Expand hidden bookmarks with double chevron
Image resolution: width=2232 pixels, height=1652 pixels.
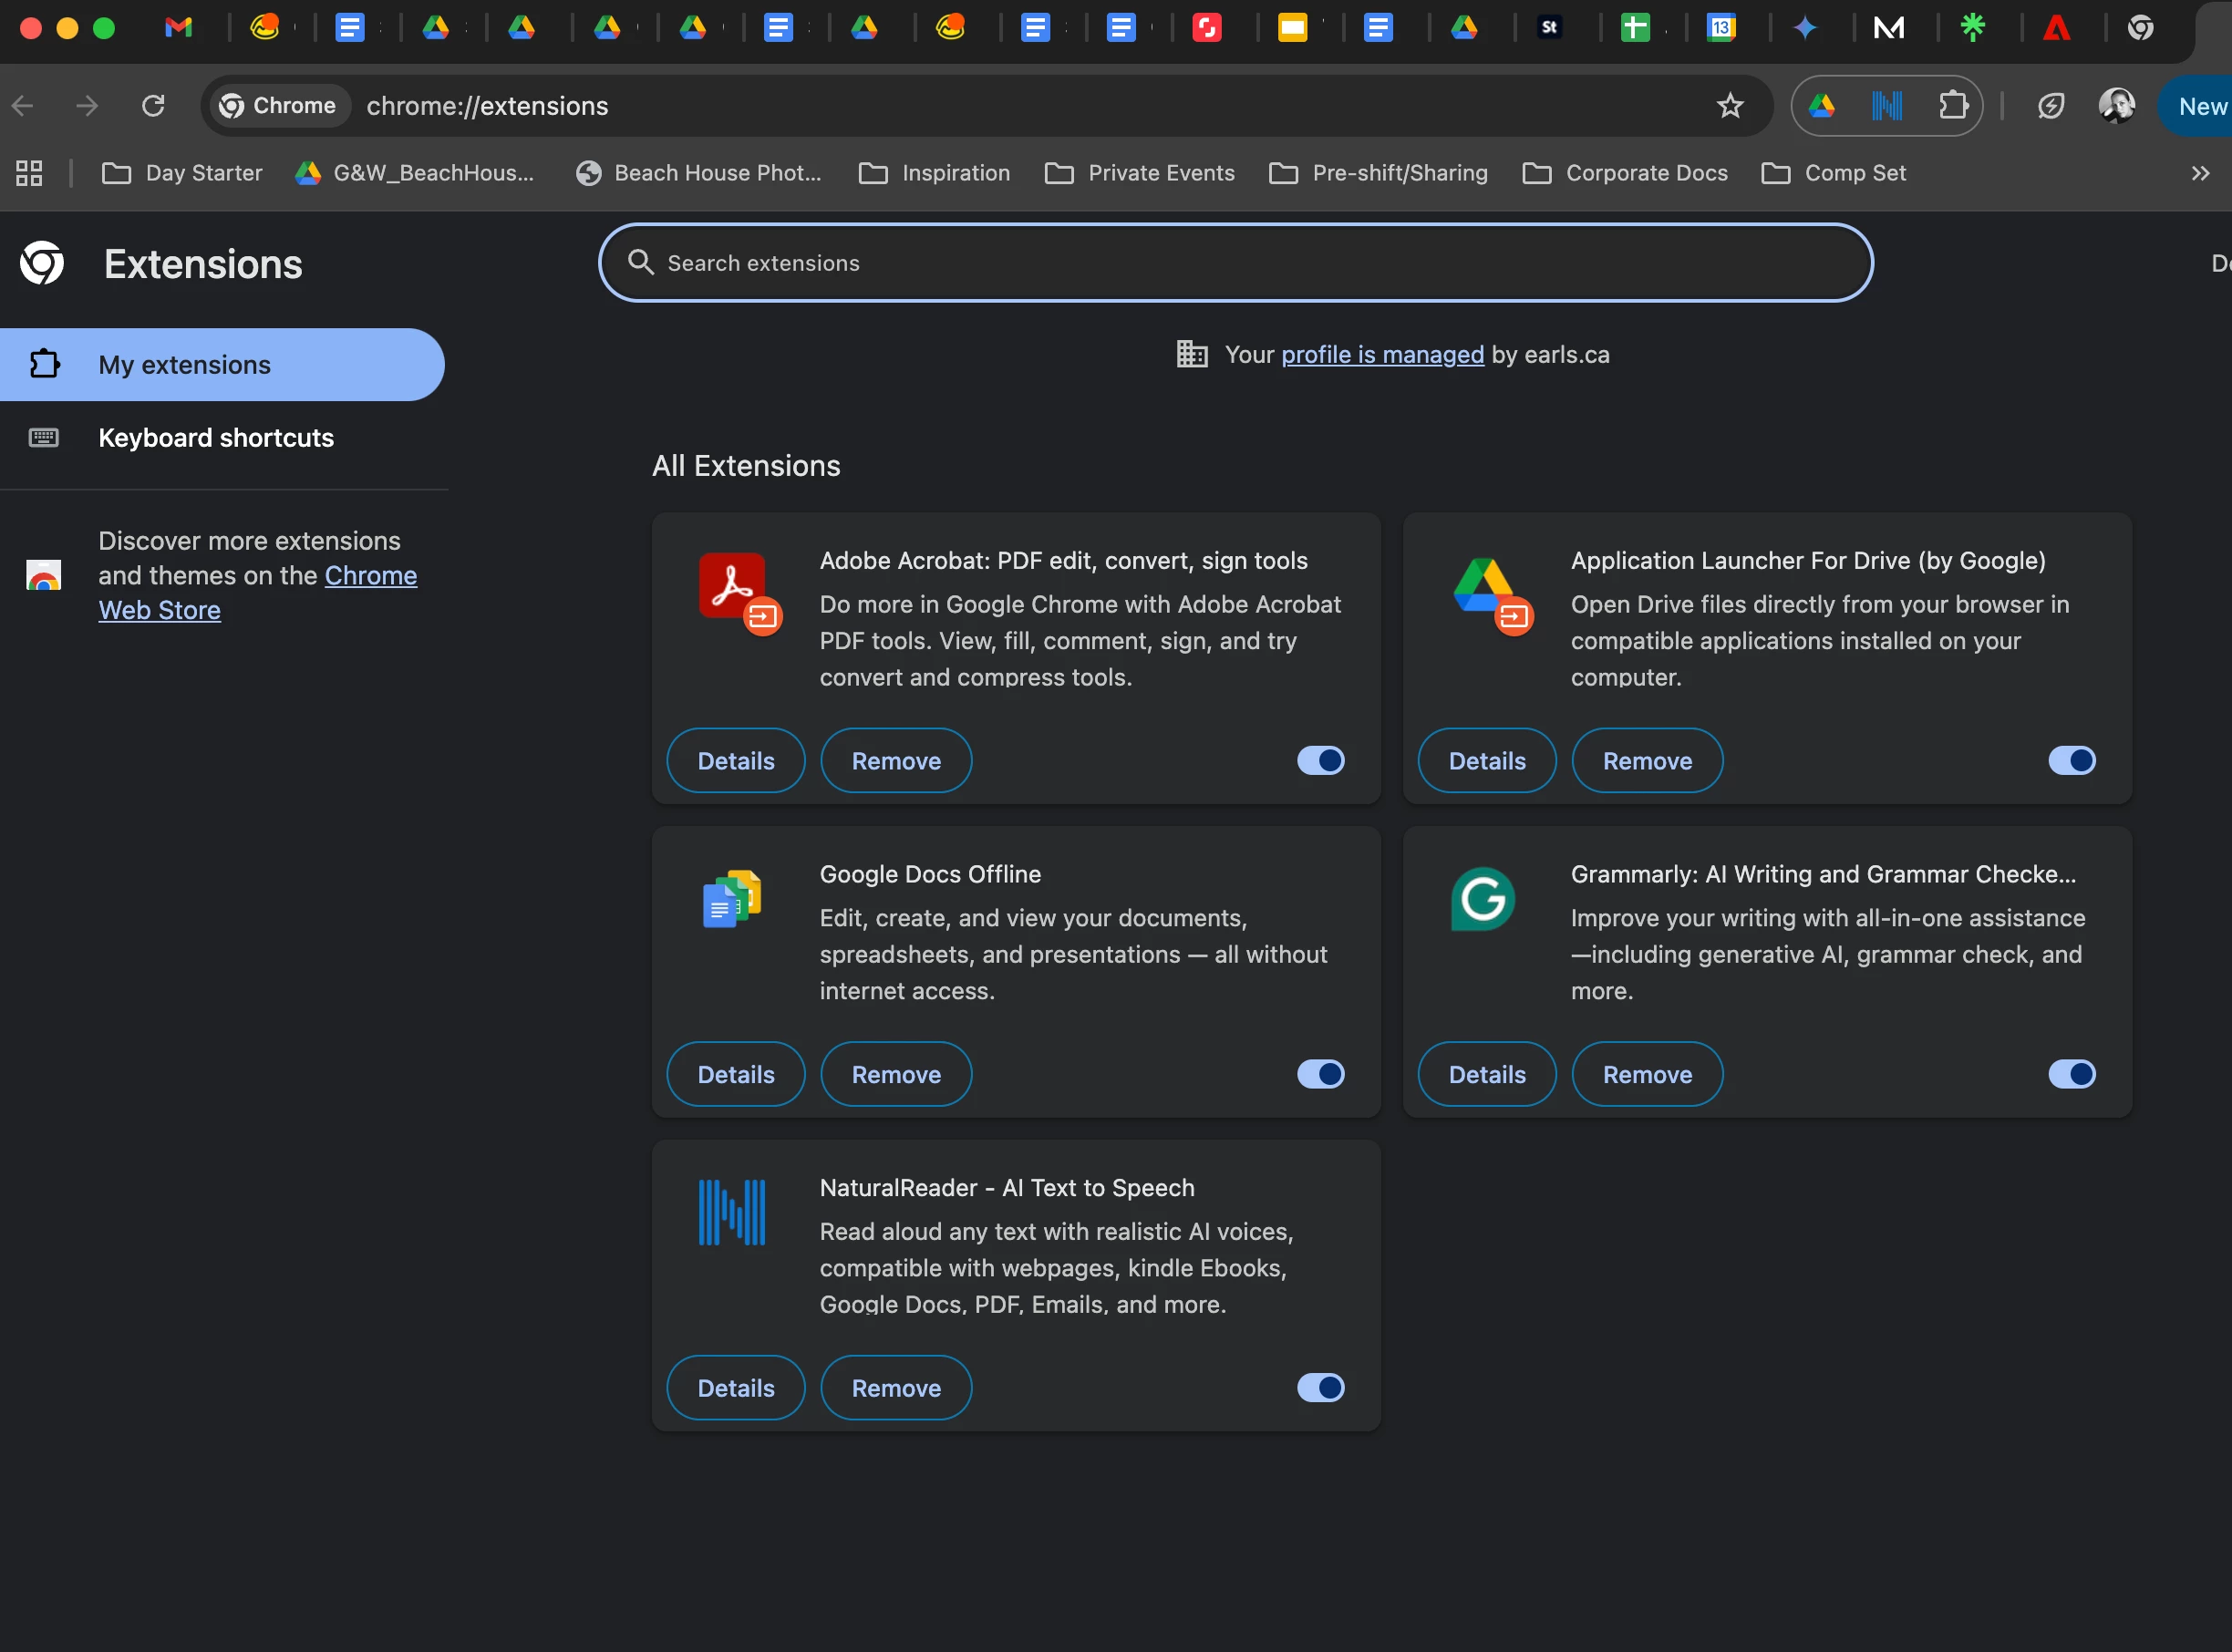[2200, 173]
